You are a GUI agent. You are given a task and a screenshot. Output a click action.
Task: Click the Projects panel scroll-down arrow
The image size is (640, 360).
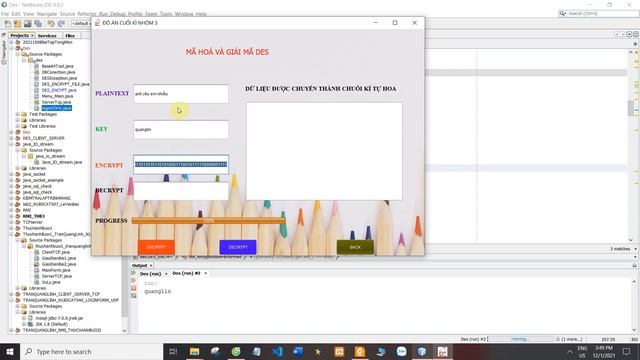[124, 331]
